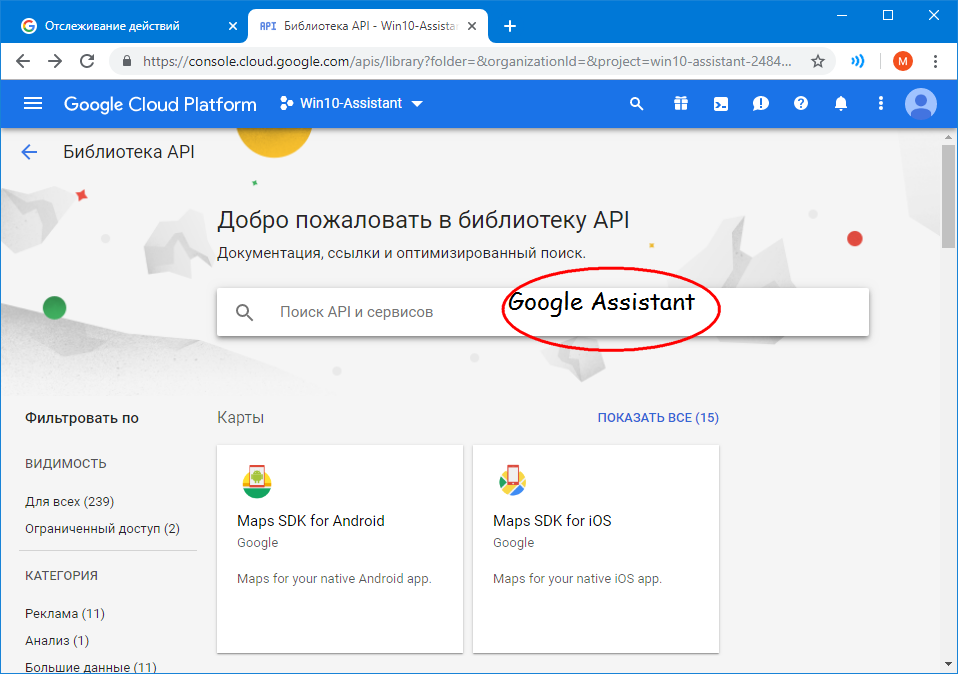Viewport: 958px width, 674px height.
Task: Go back with the API library arrow
Action: 29,152
